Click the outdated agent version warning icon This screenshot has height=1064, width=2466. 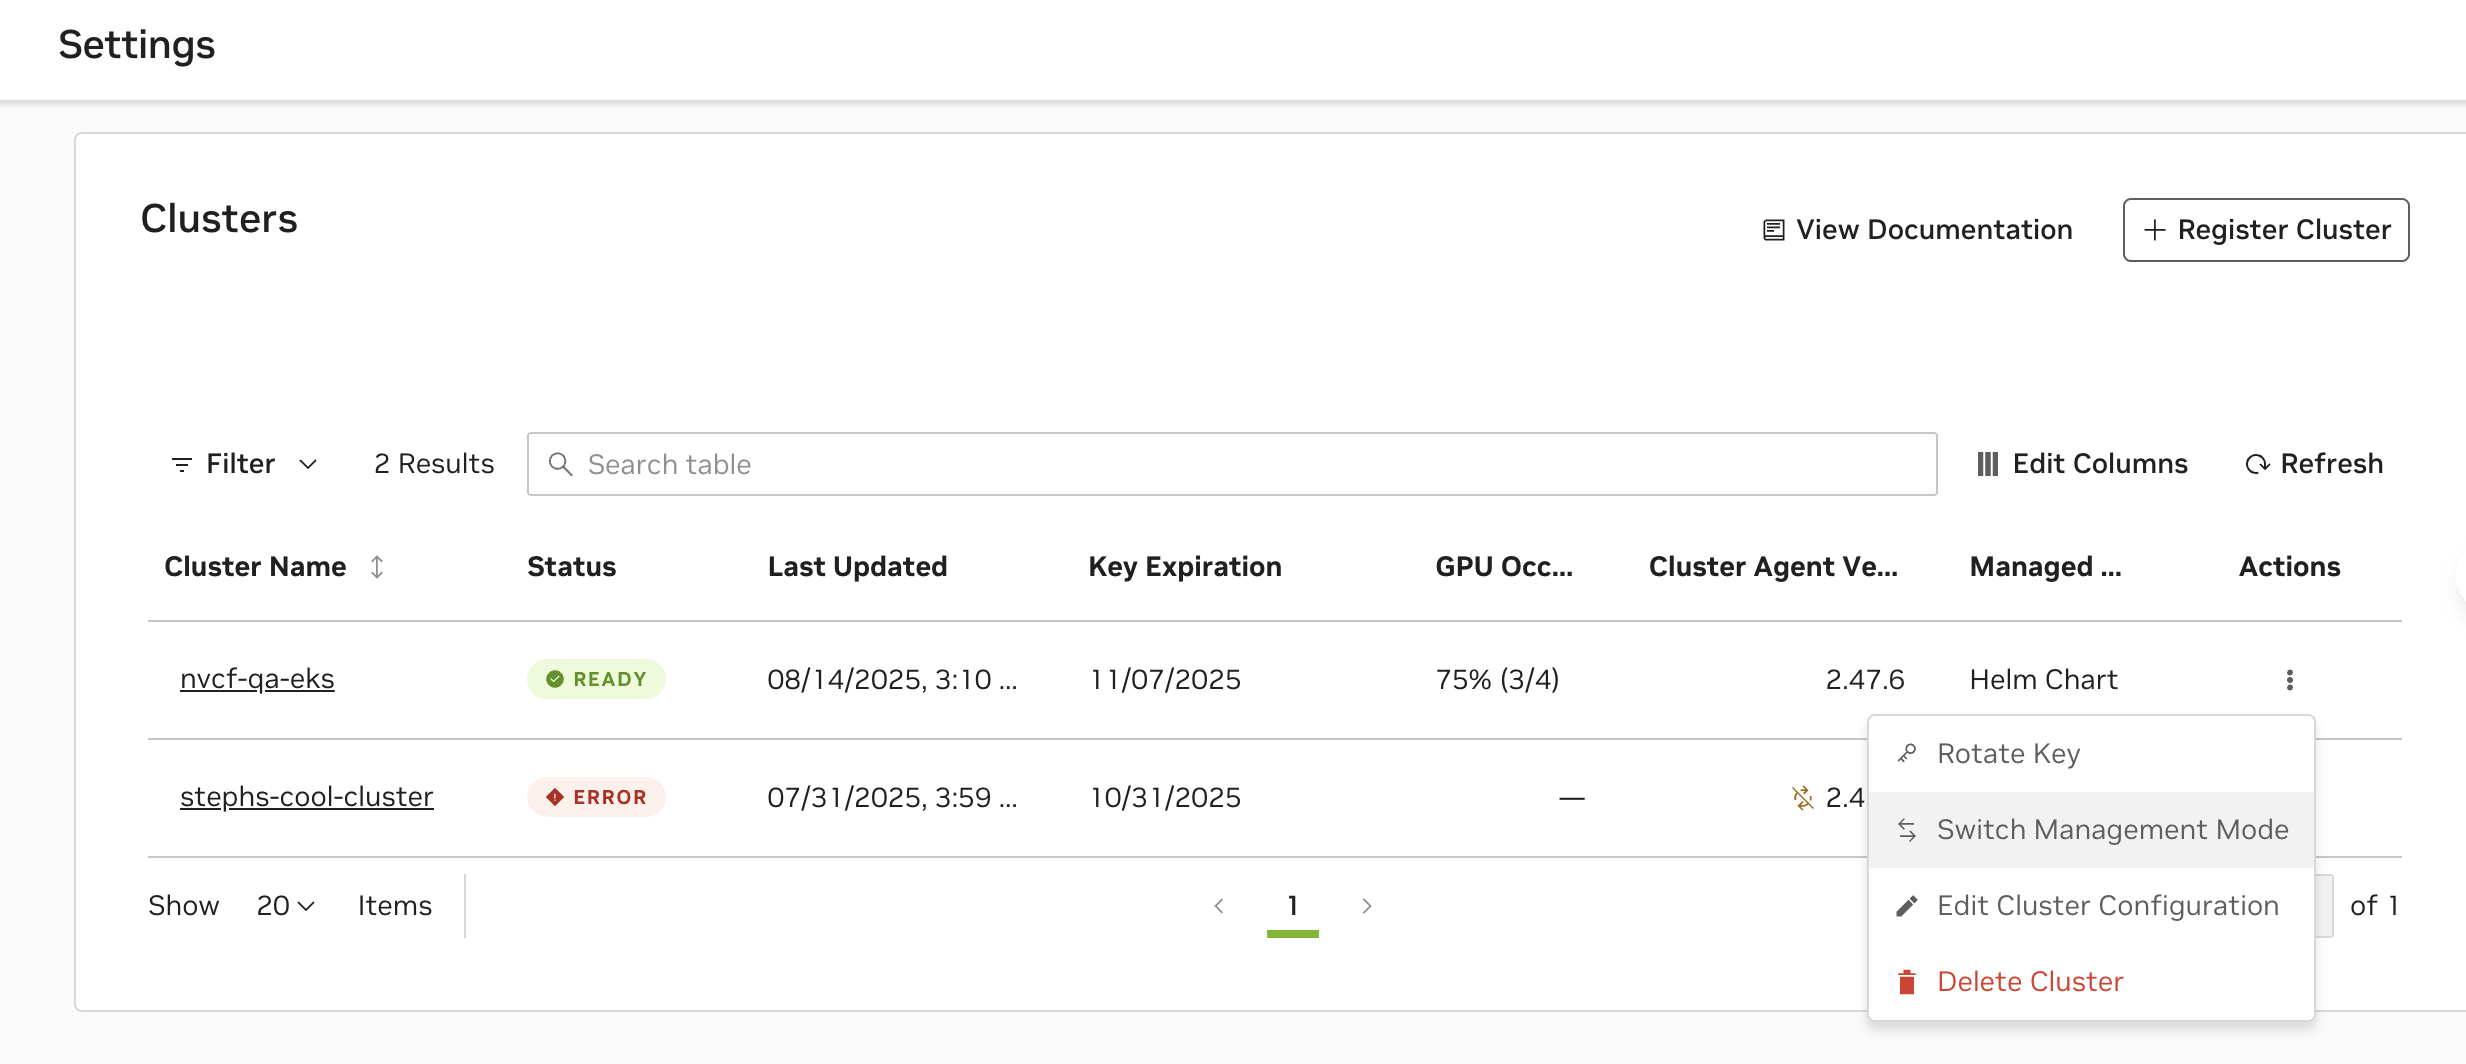coord(1802,797)
